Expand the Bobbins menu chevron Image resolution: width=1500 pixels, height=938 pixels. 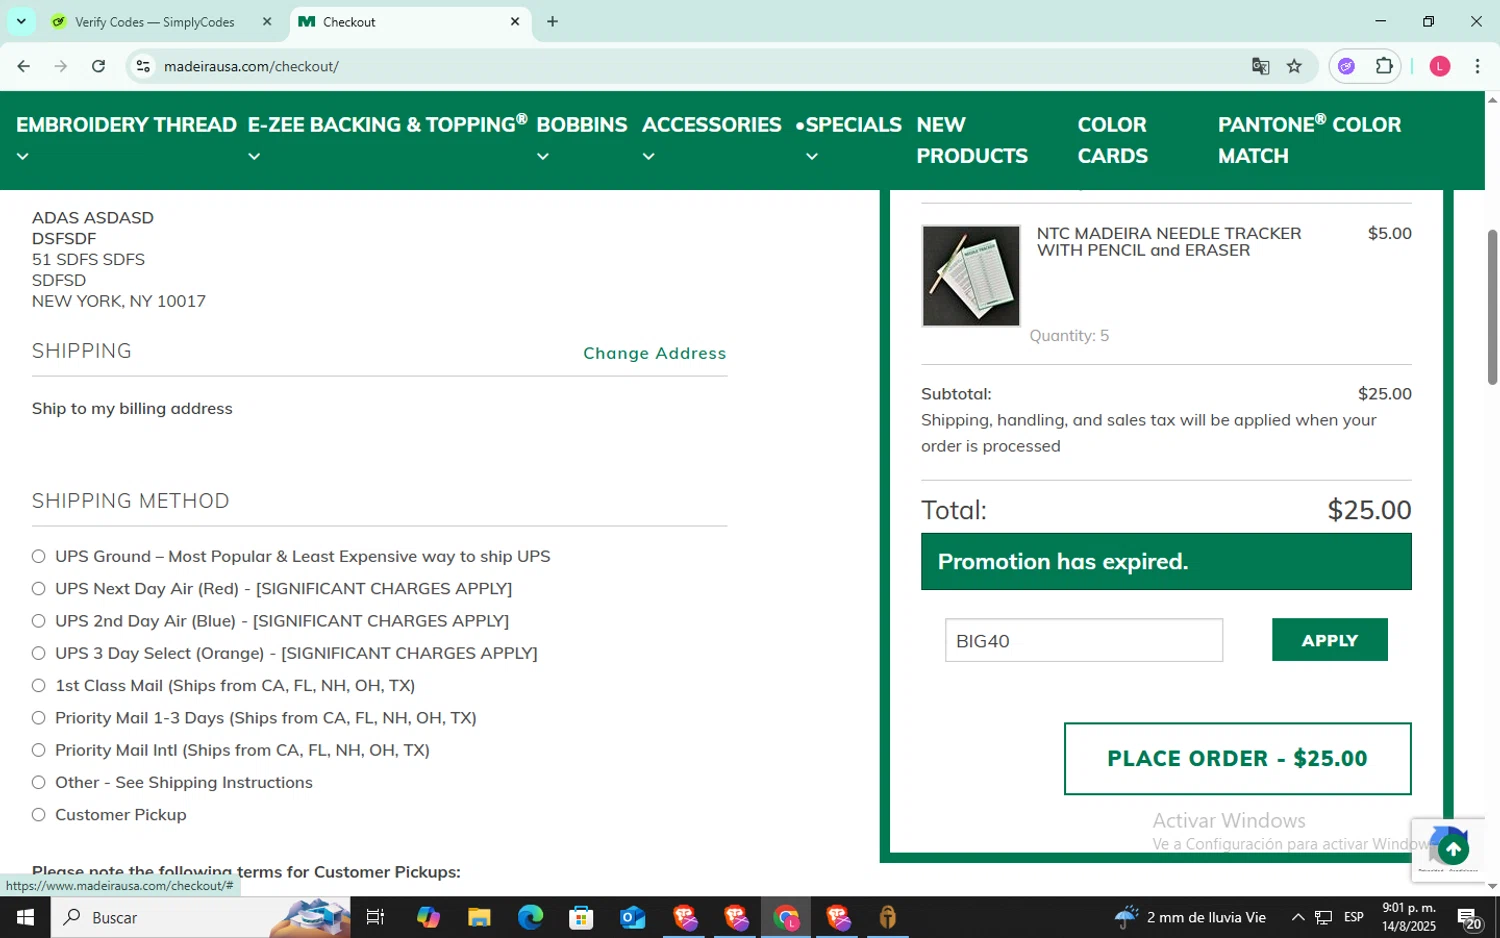click(x=543, y=157)
